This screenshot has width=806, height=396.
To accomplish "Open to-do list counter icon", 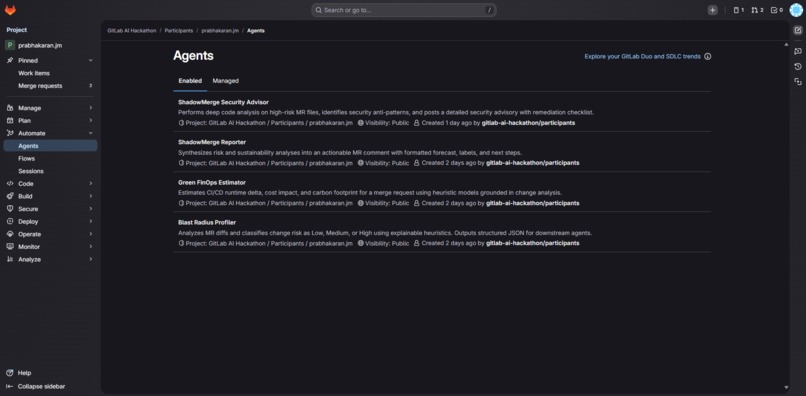I will (x=777, y=10).
